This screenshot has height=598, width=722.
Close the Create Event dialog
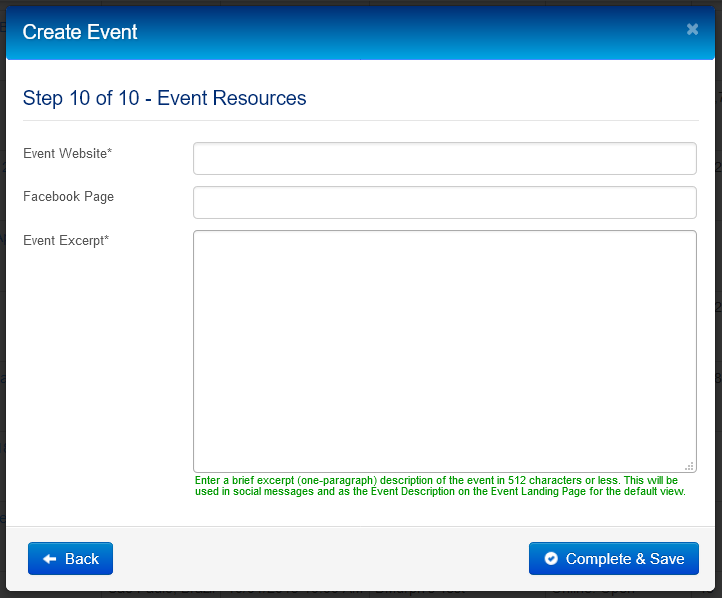[x=692, y=29]
